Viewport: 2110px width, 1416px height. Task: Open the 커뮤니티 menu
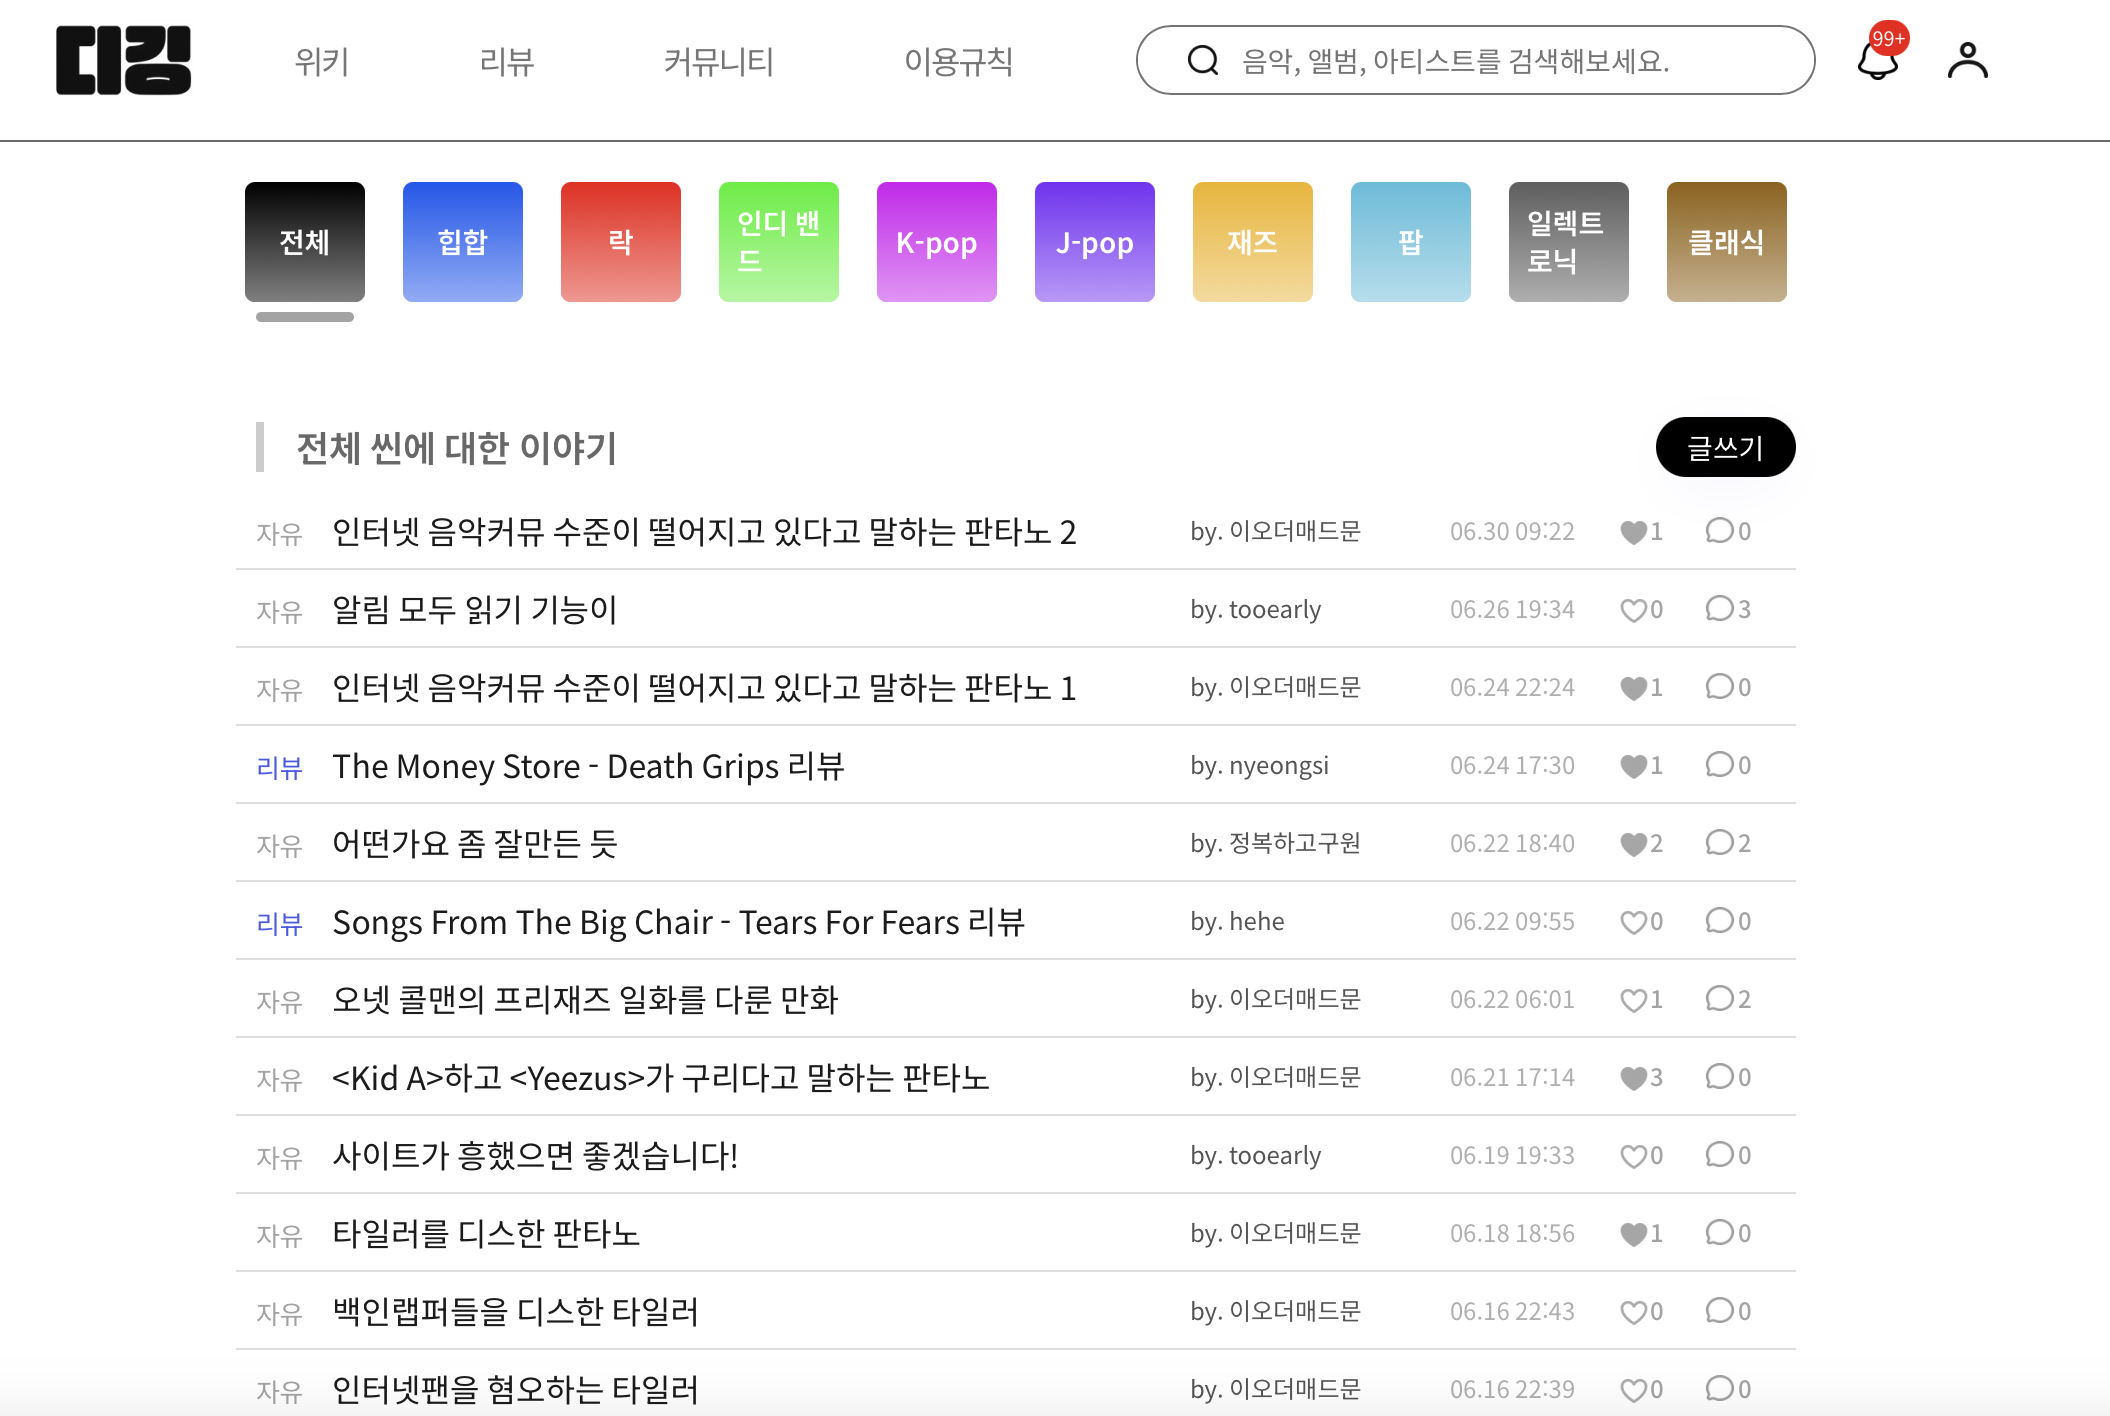pos(718,62)
